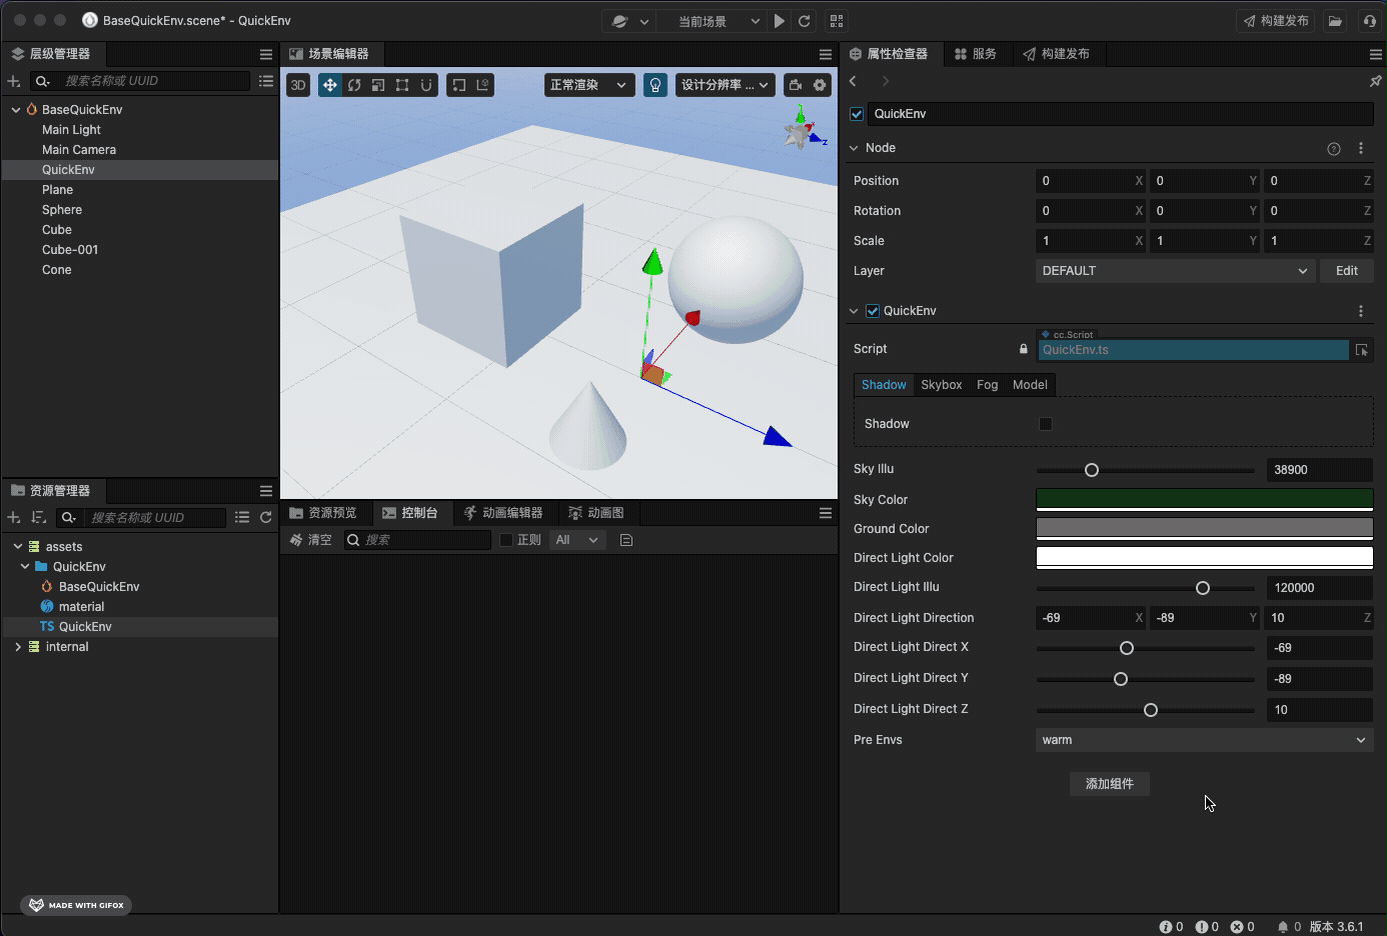The image size is (1387, 936).
Task: Switch to the Fog tab
Action: (x=987, y=385)
